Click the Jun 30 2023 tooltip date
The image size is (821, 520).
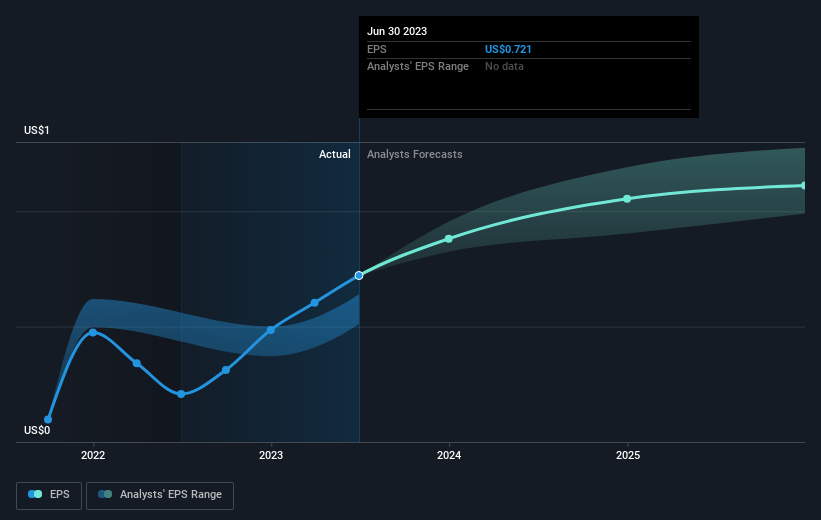pos(397,31)
